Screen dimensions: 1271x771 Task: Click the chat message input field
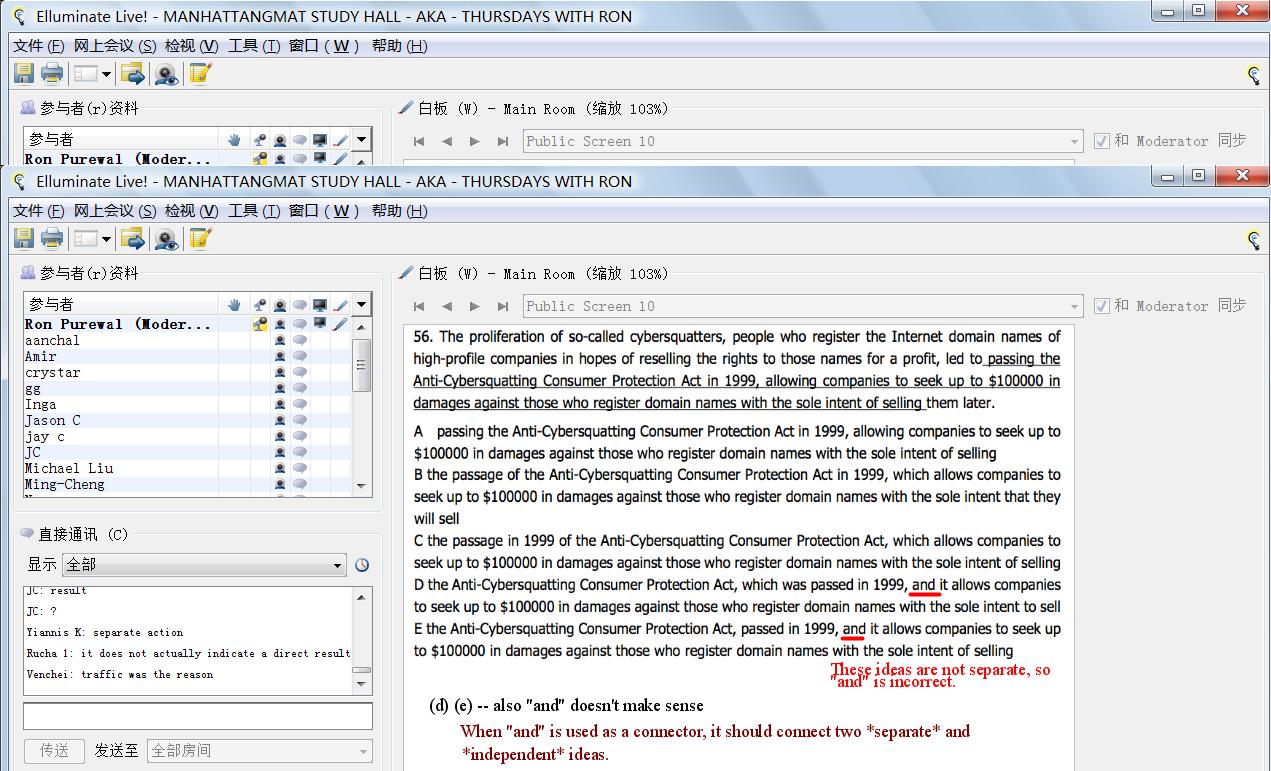(198, 716)
